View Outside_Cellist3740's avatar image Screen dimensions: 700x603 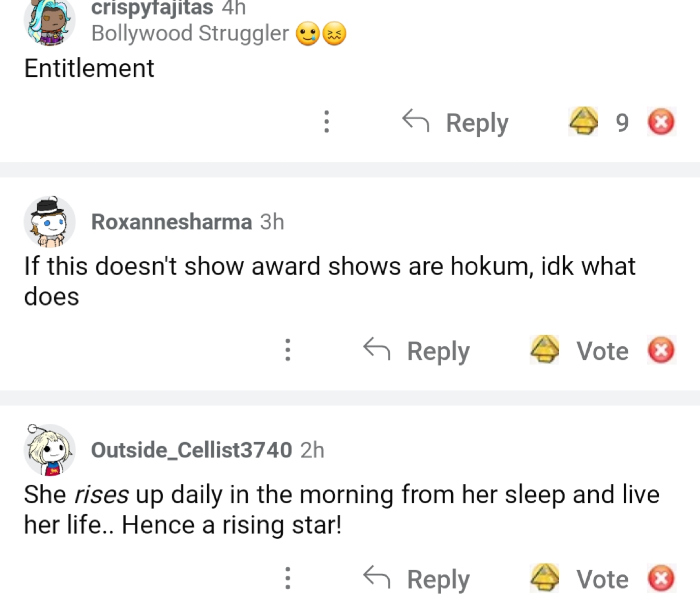click(49, 450)
